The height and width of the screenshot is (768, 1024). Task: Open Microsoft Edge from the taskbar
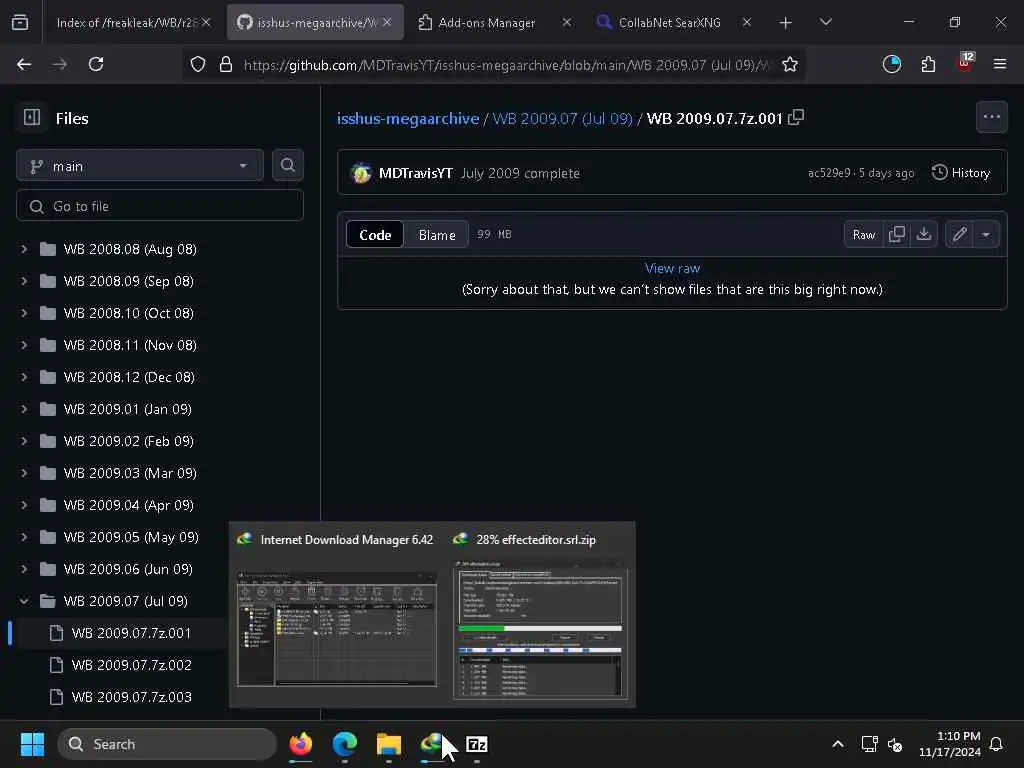point(345,744)
